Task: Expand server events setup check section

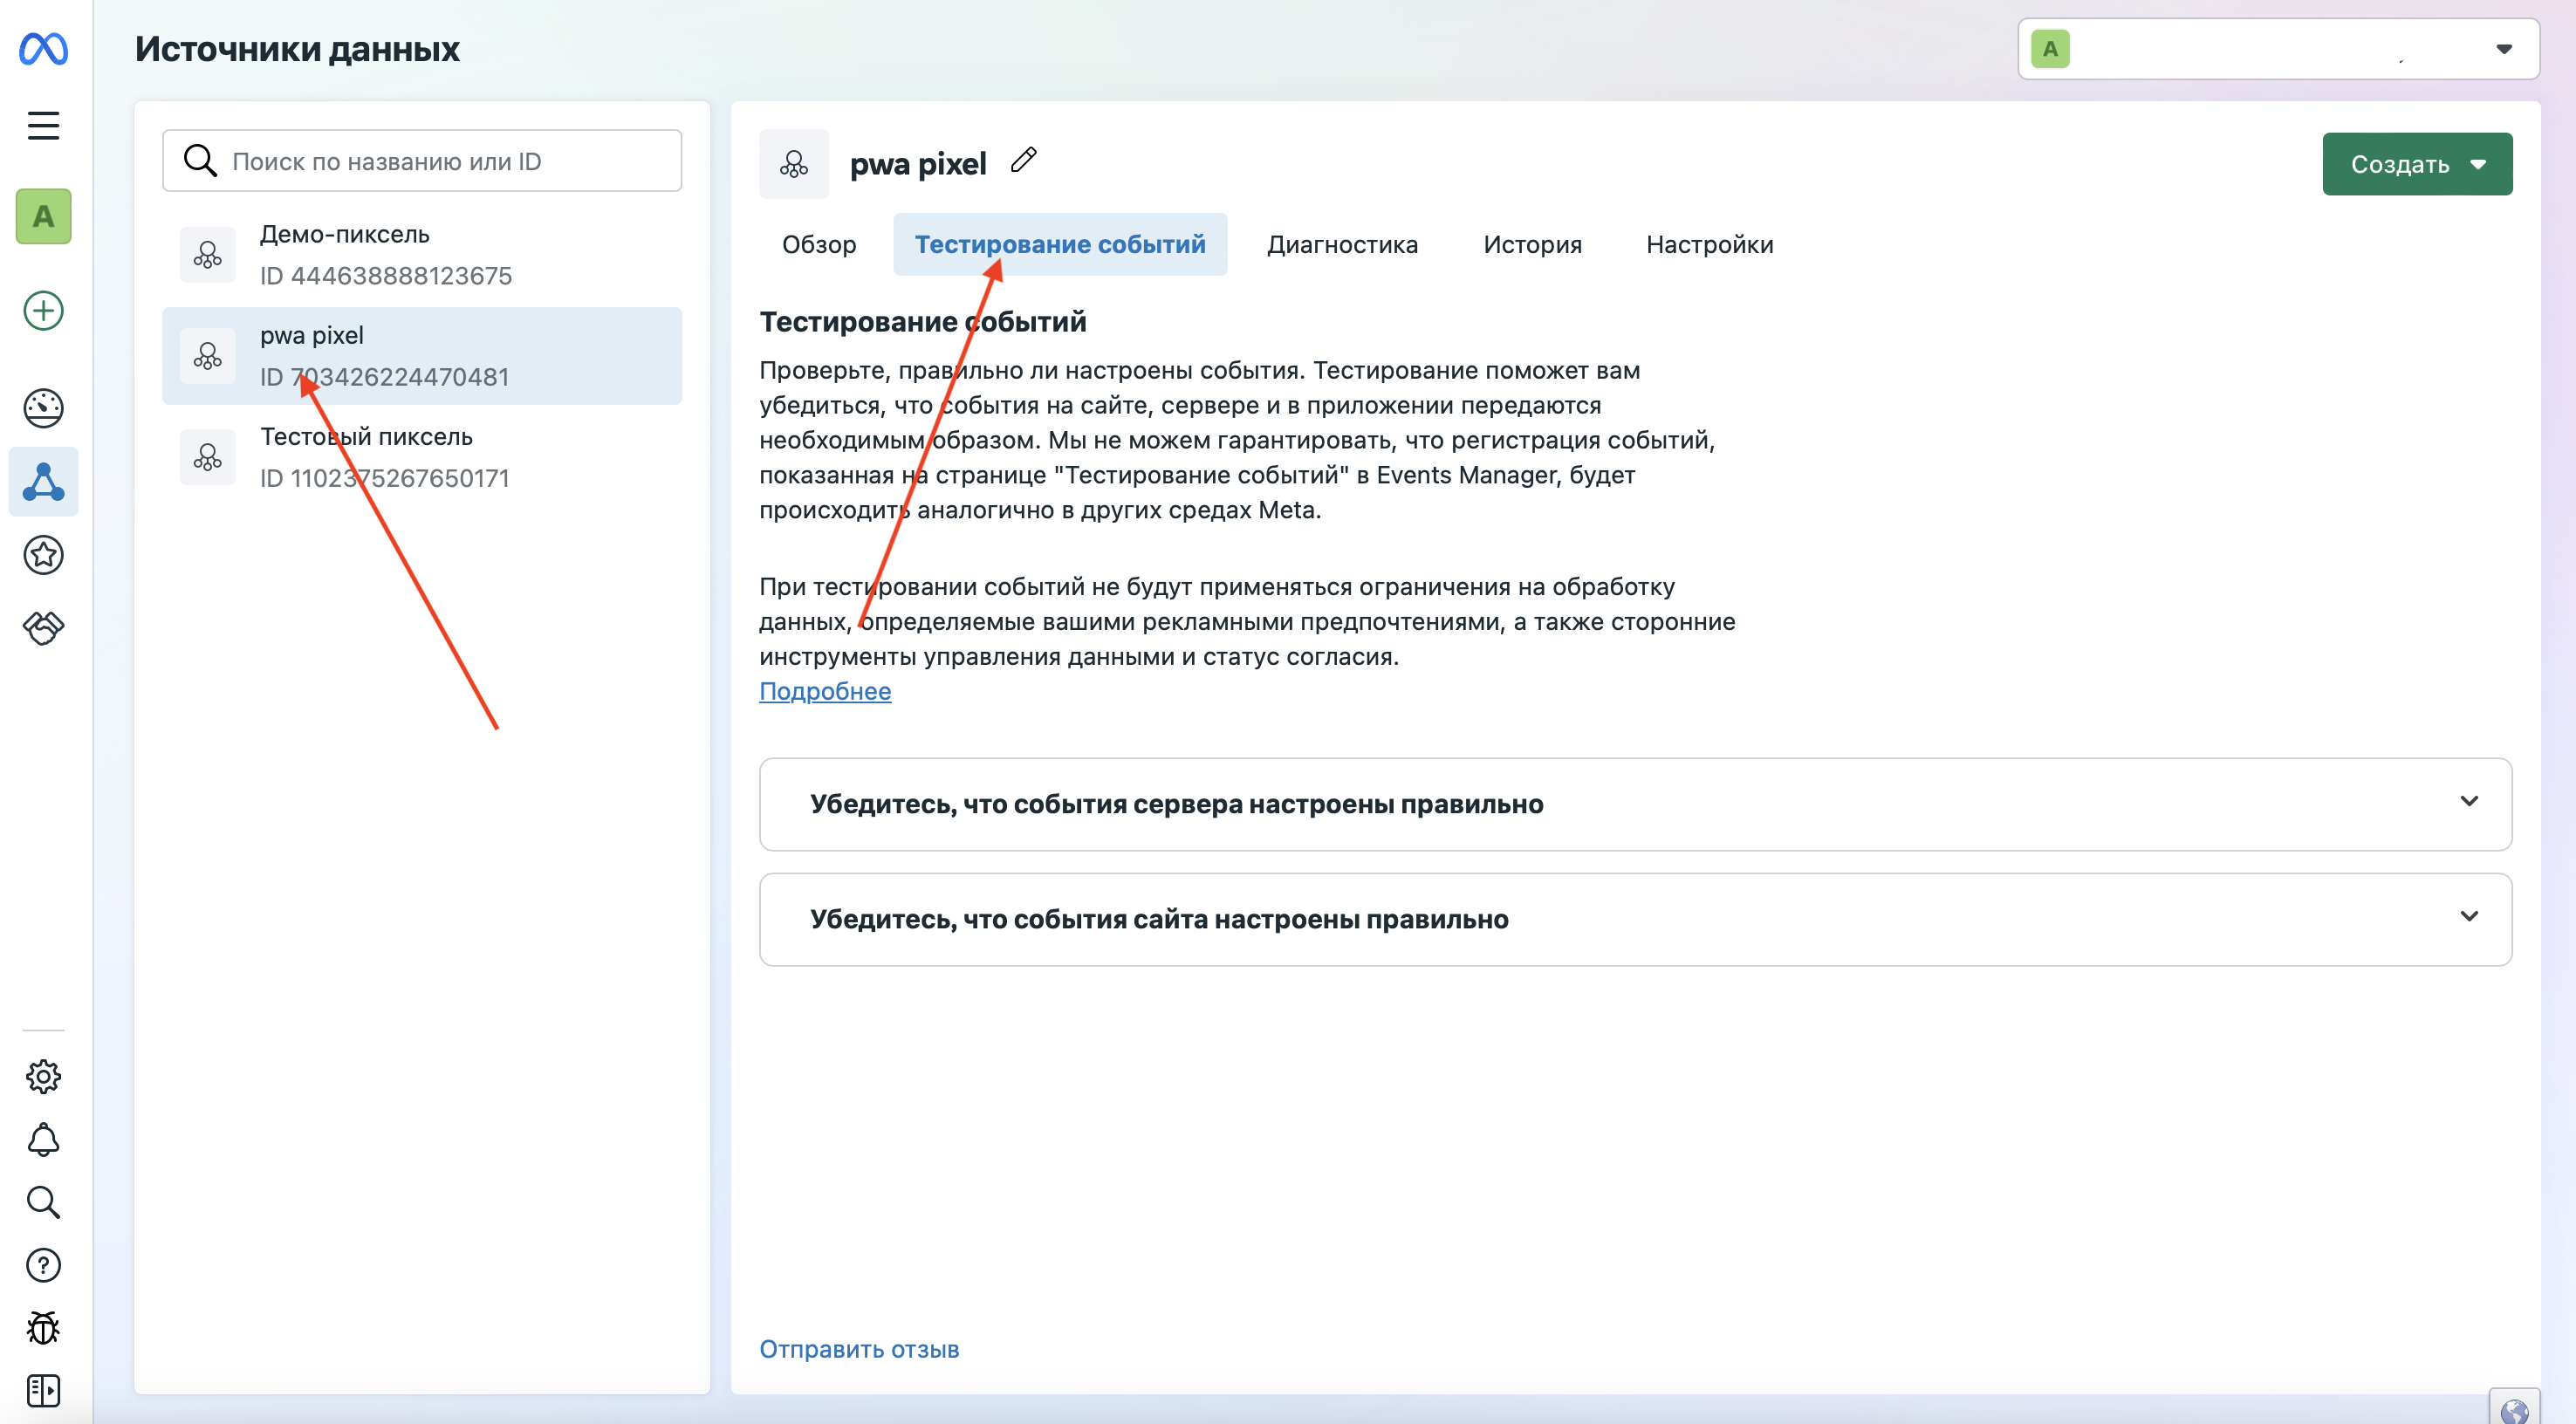Action: (1634, 804)
